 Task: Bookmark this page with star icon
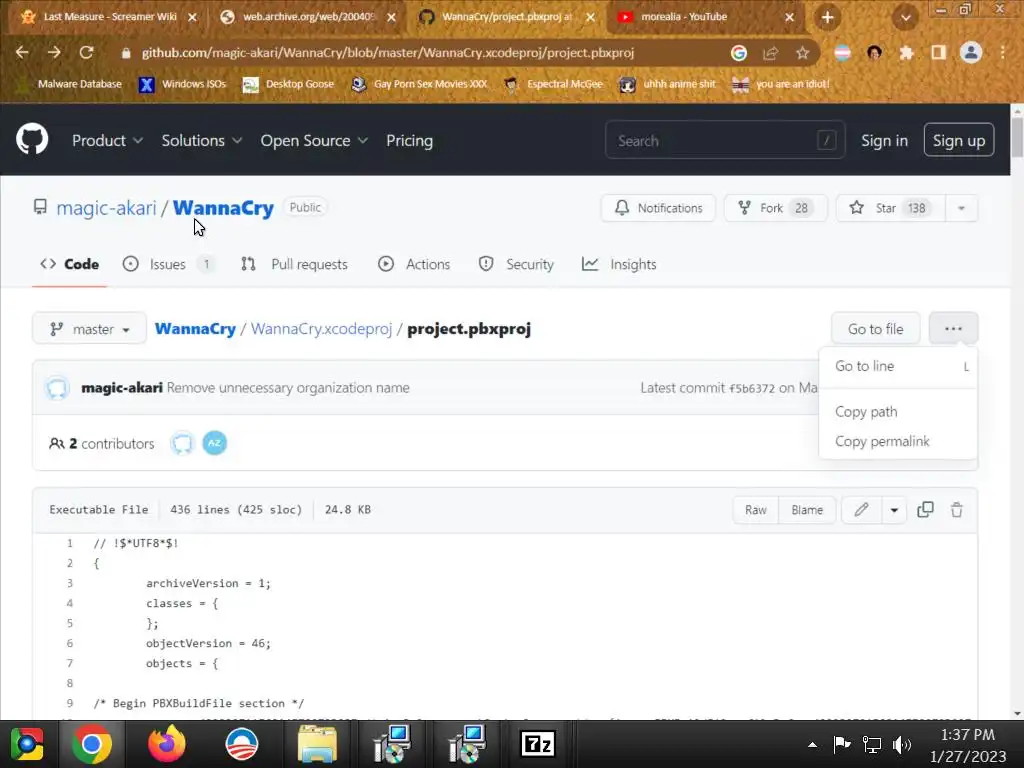click(x=803, y=53)
